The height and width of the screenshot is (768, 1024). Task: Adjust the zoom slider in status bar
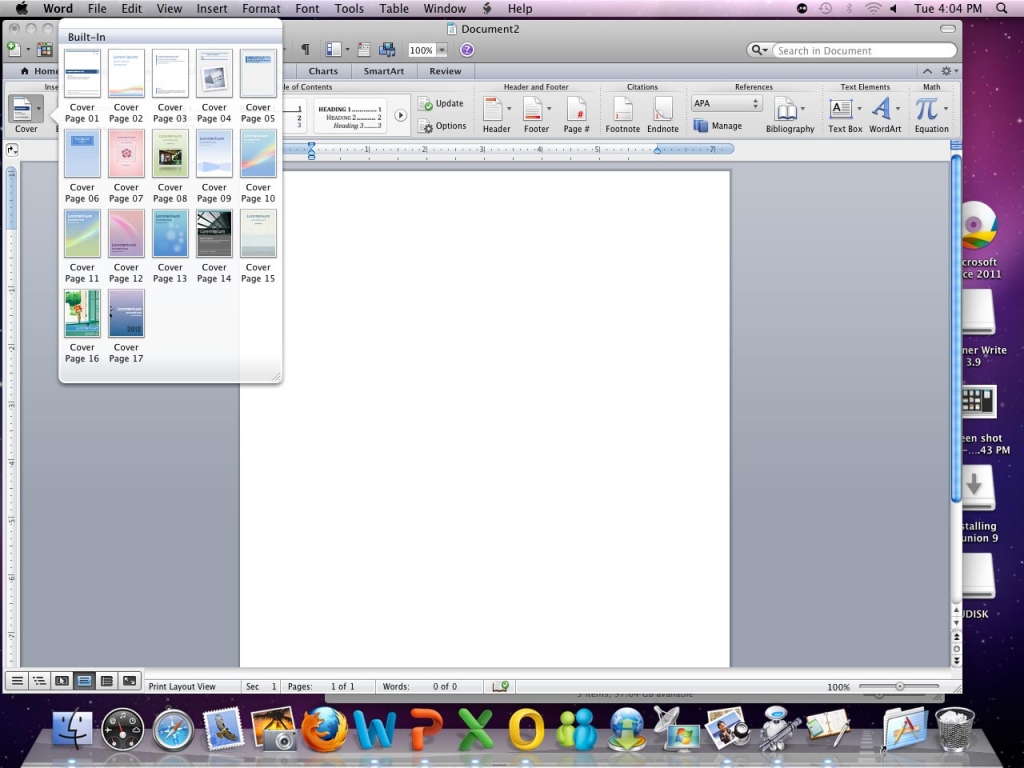coord(899,686)
